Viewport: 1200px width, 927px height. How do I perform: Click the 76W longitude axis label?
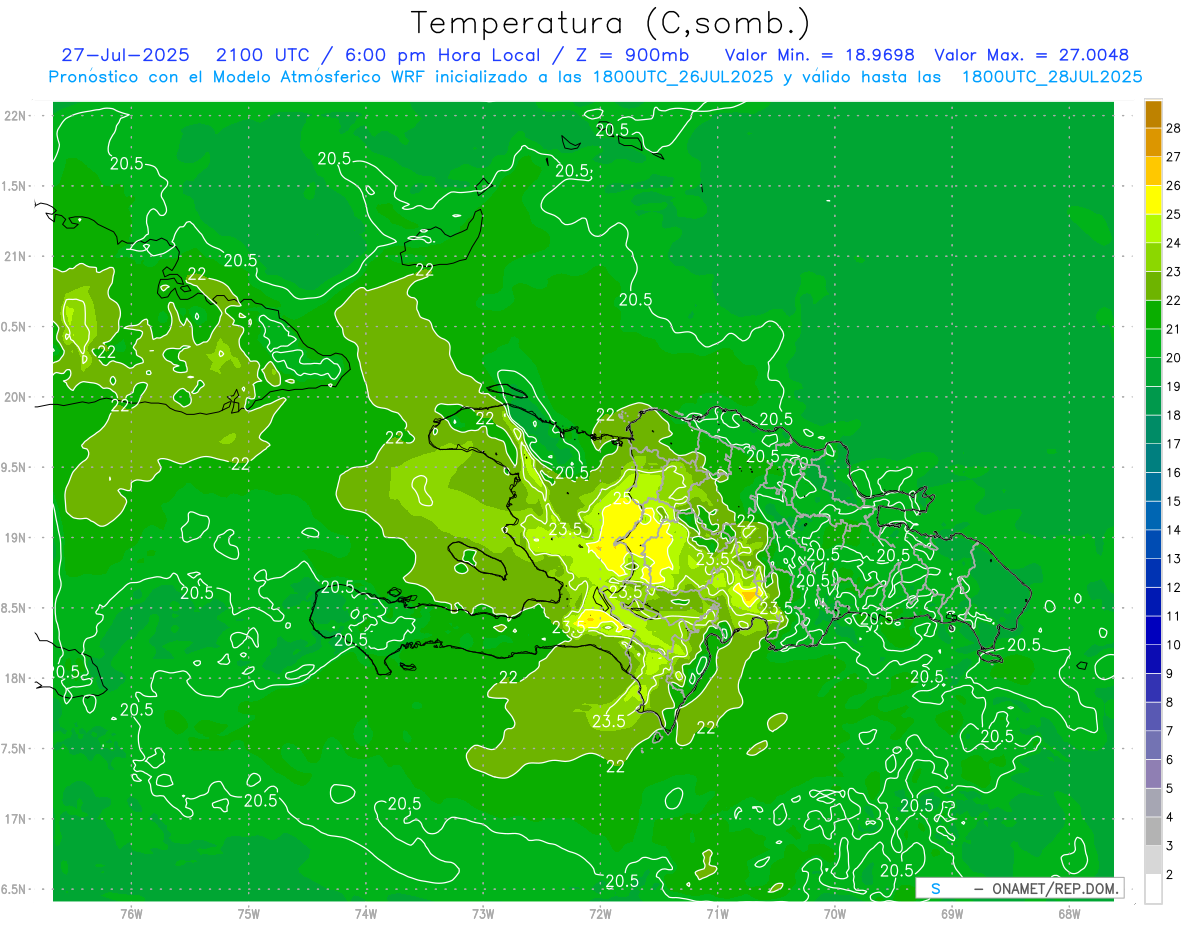coord(131,913)
